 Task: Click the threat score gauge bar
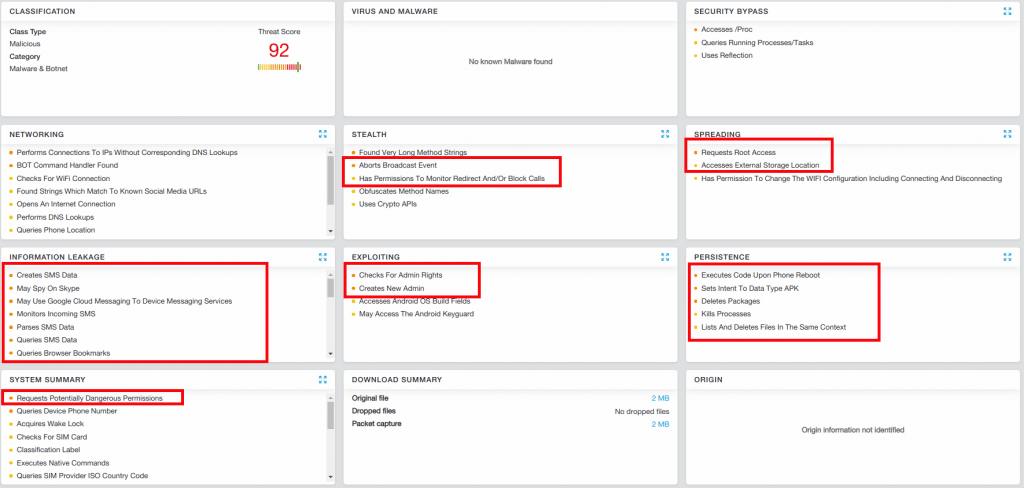point(279,67)
